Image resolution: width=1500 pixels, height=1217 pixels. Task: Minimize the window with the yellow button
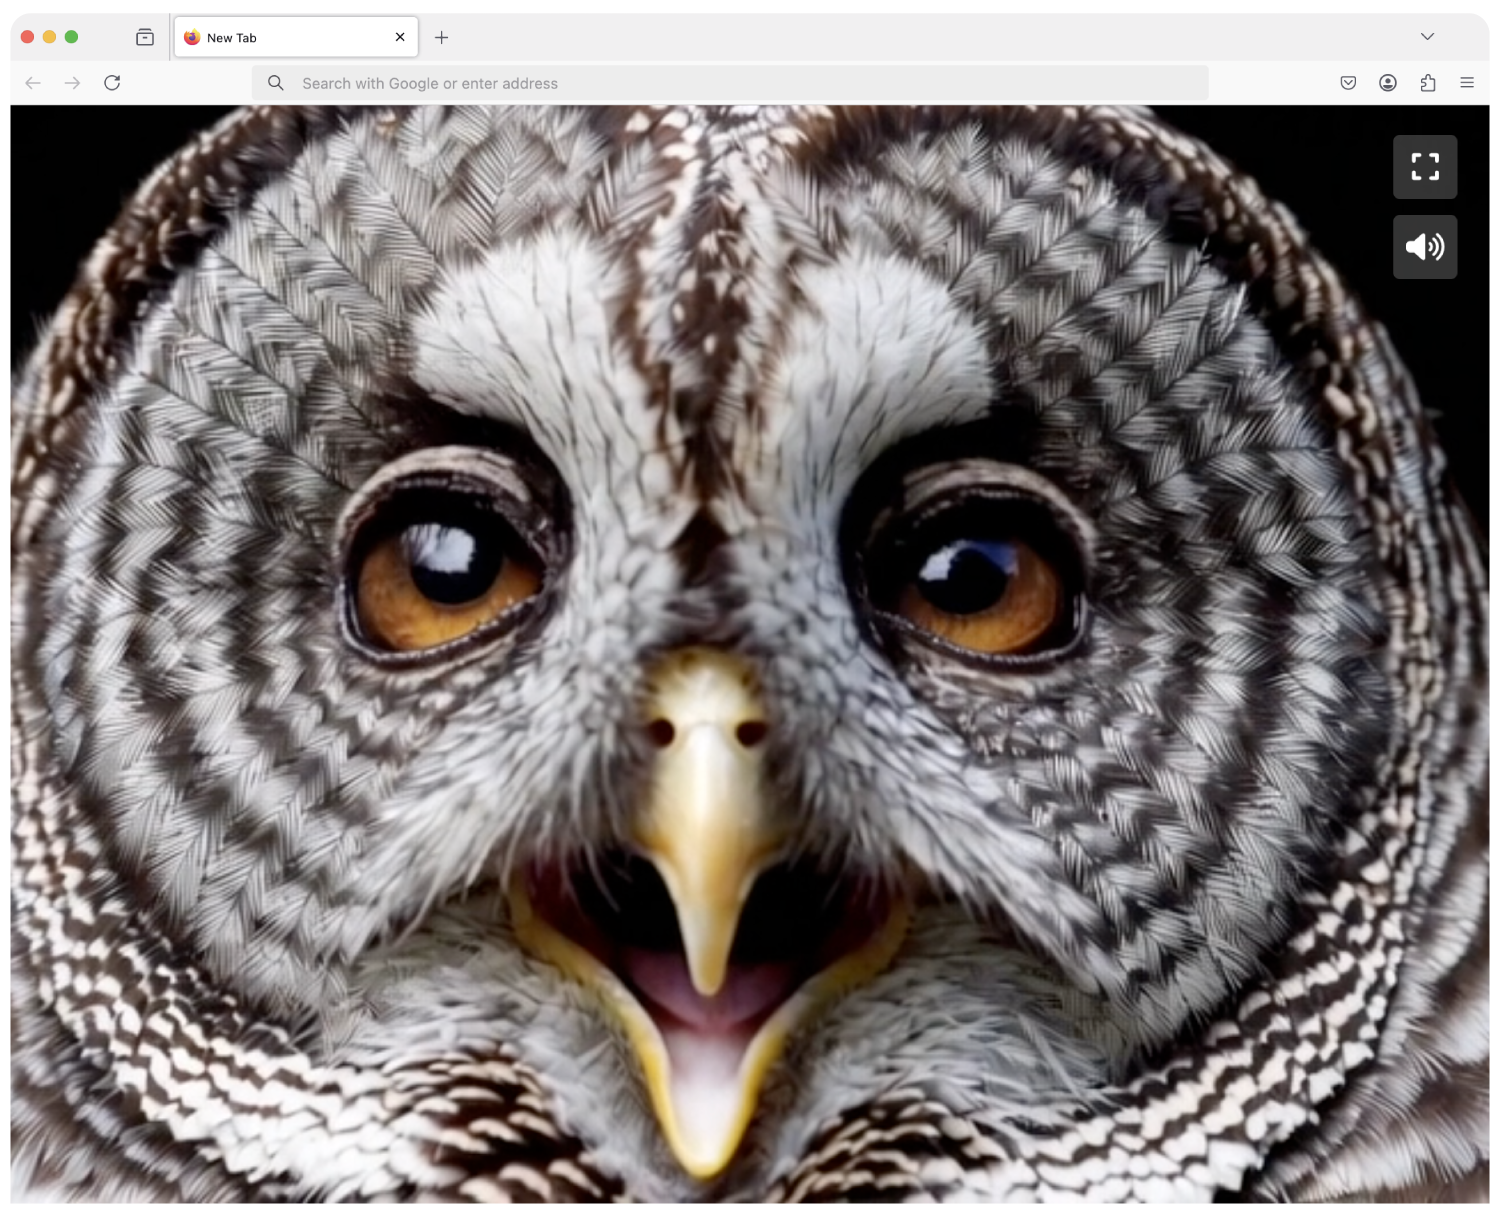[x=50, y=37]
